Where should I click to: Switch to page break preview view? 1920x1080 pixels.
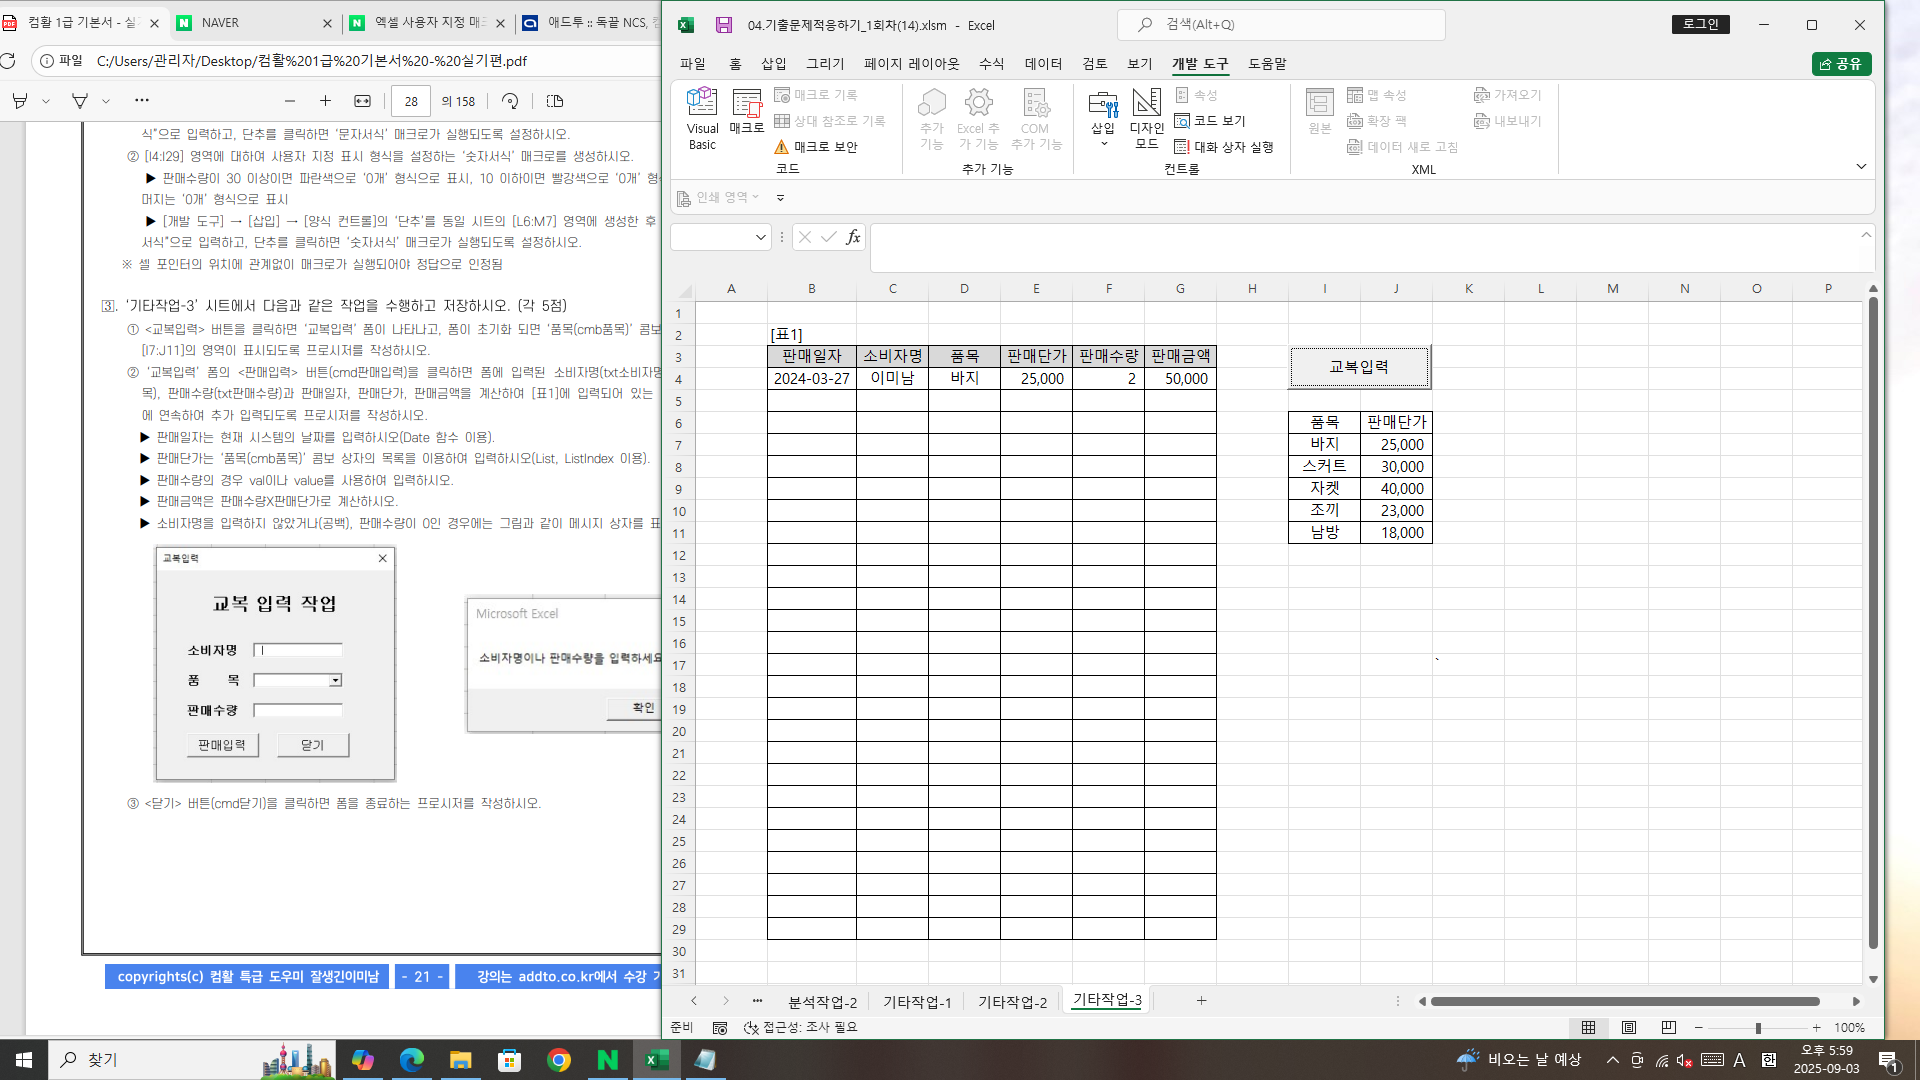[1669, 1028]
